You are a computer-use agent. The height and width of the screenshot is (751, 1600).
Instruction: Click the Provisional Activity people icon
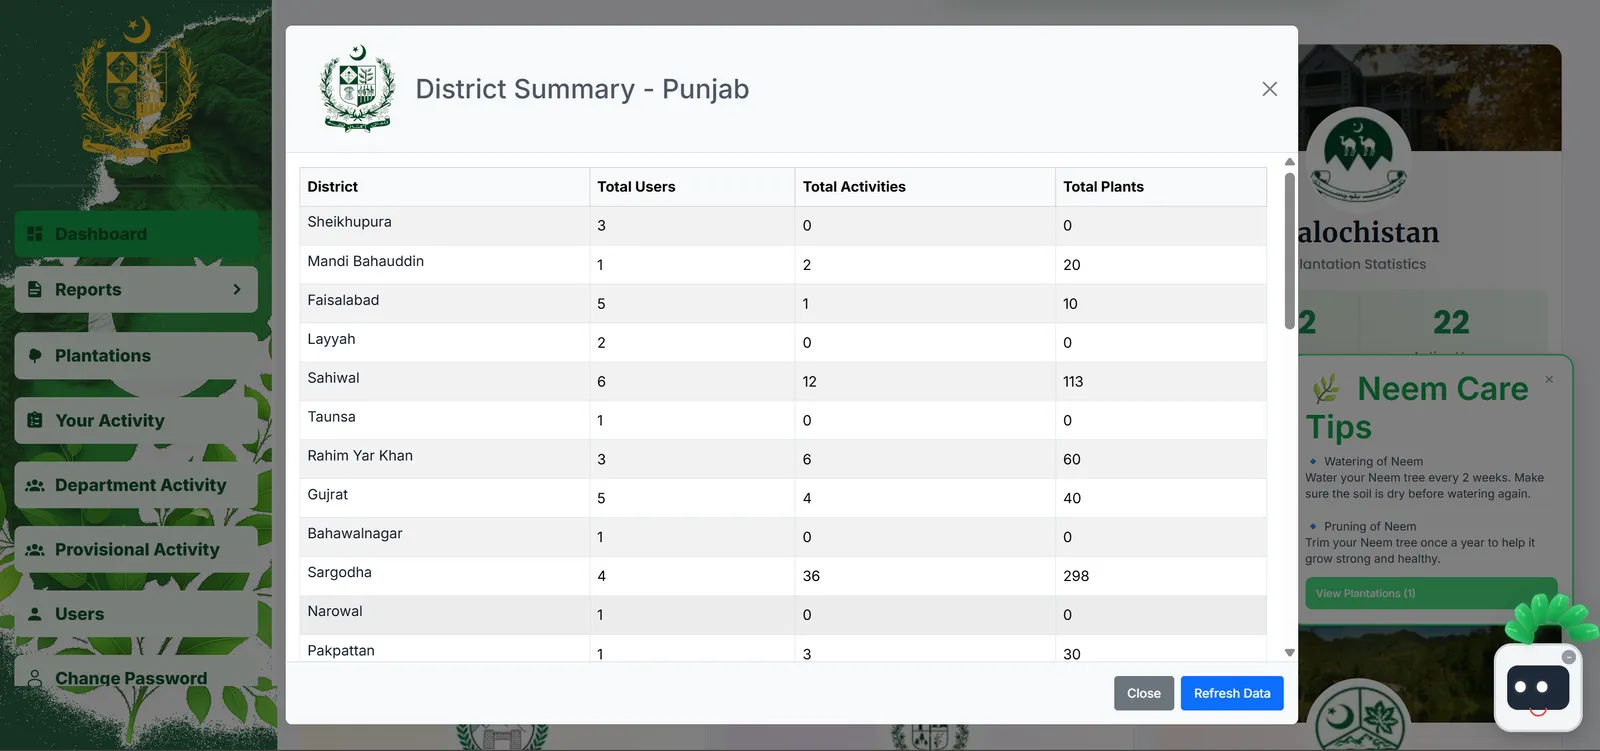(x=35, y=550)
